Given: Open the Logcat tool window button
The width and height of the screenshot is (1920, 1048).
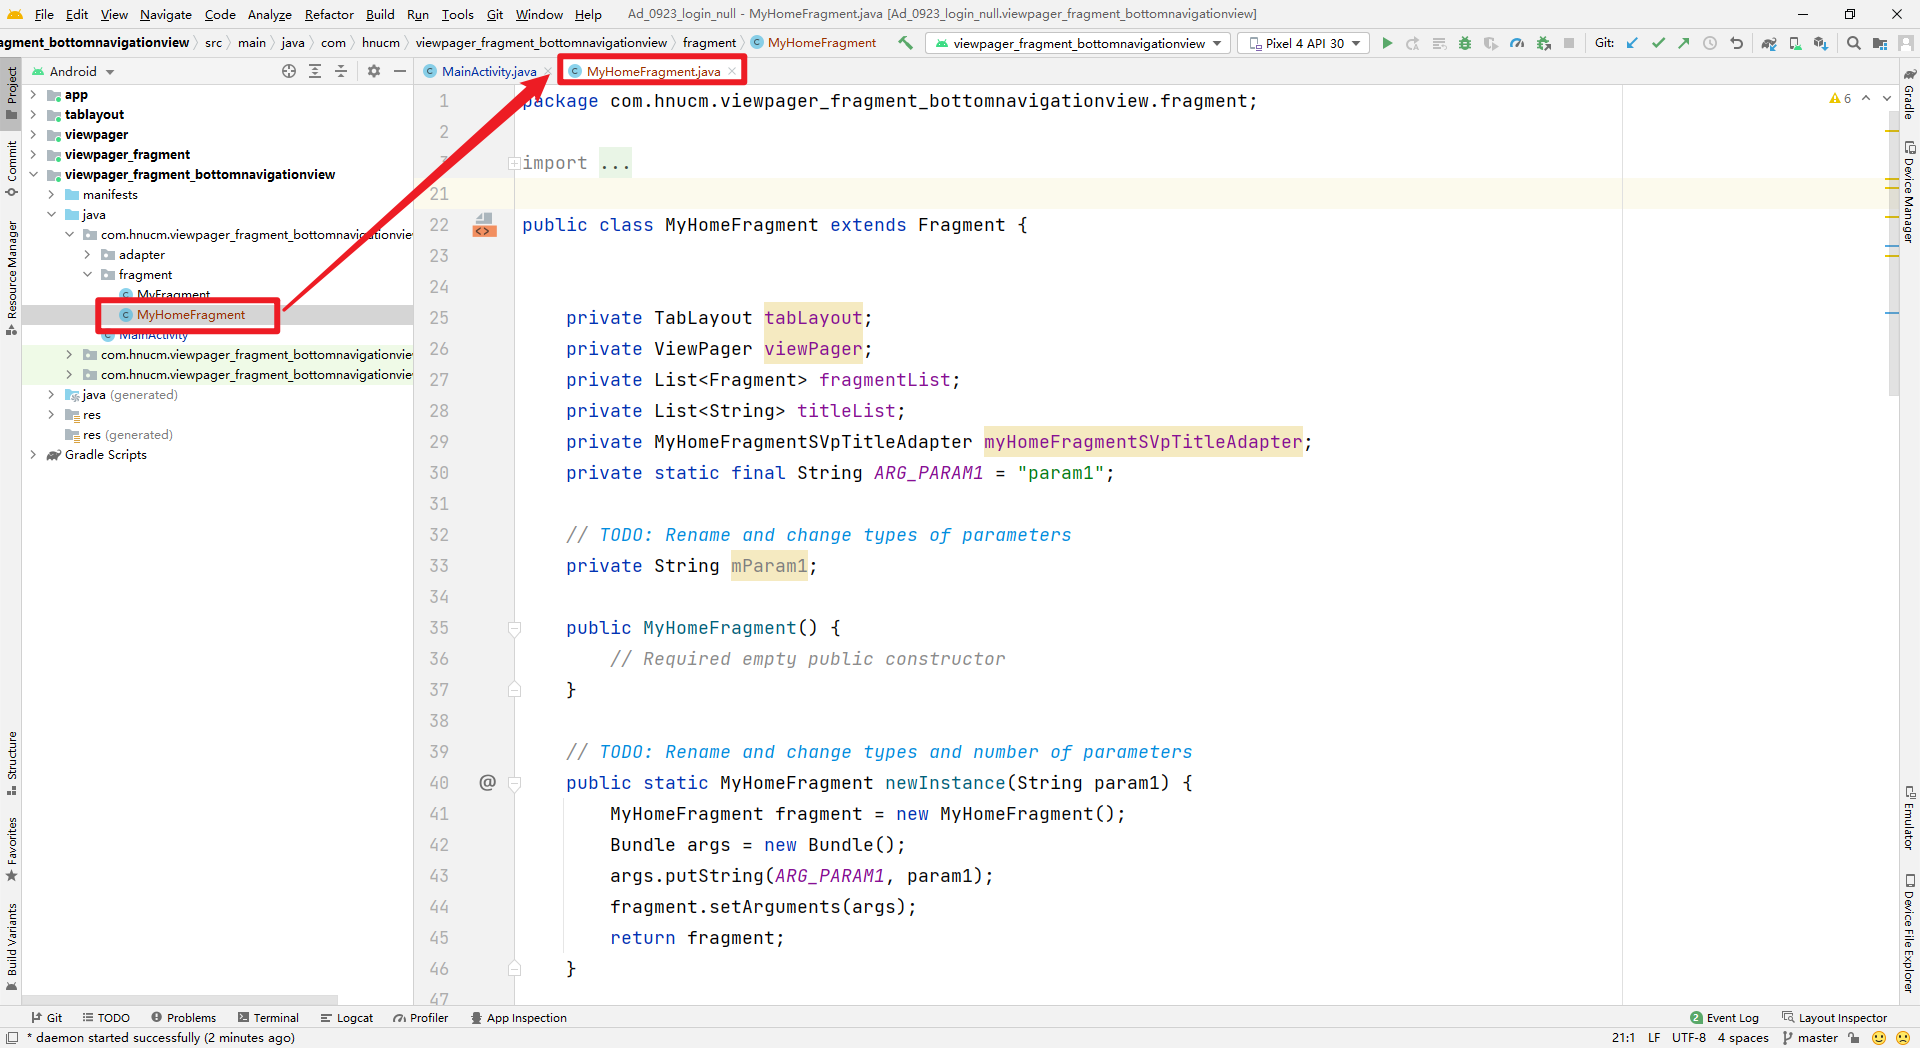Looking at the screenshot, I should [346, 1018].
